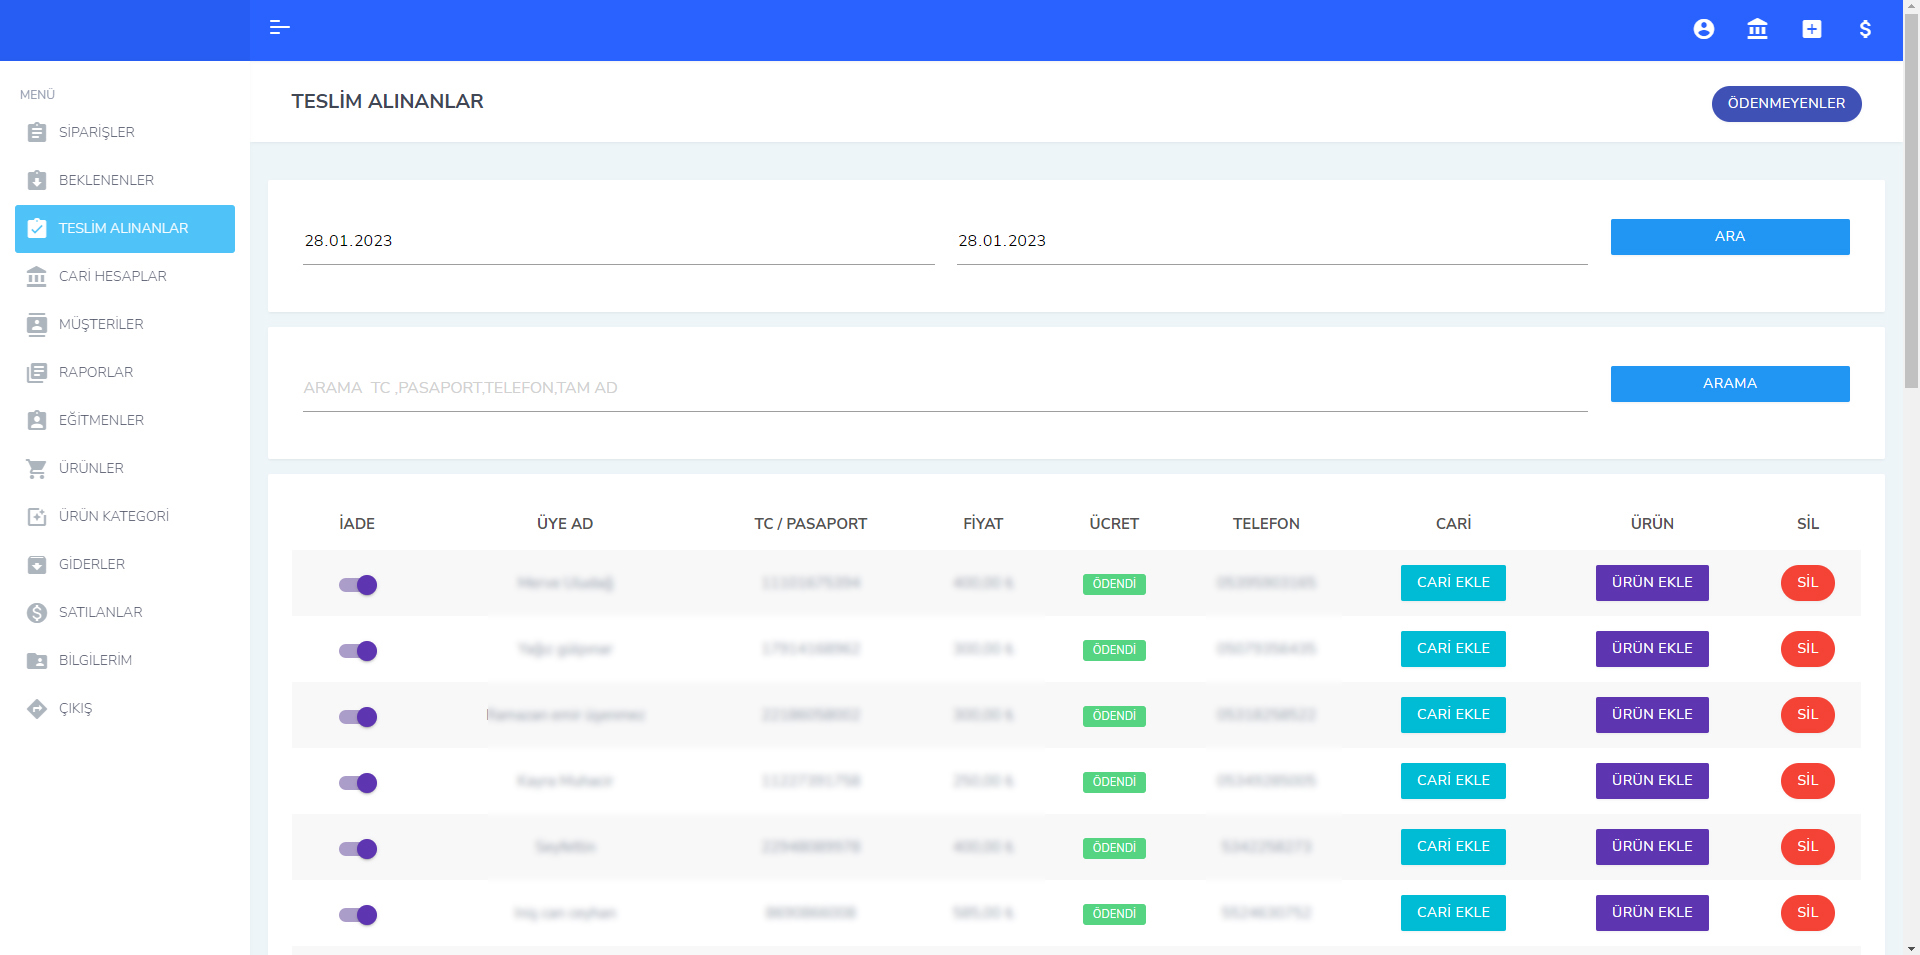The image size is (1920, 955).
Task: Click the contacts icon beside MÜŞTERİLER
Action: point(37,324)
